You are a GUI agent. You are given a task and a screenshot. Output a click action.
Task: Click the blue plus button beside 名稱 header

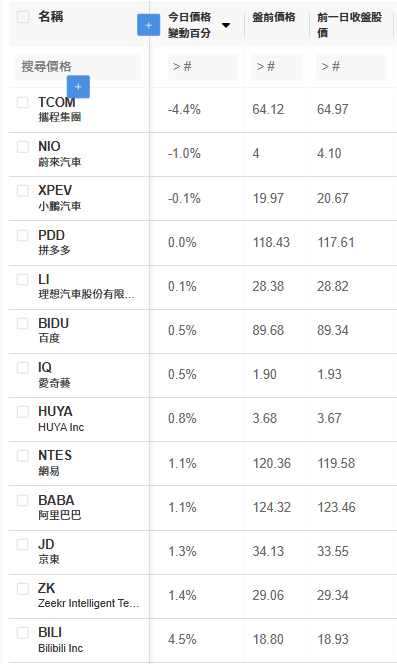(x=148, y=25)
